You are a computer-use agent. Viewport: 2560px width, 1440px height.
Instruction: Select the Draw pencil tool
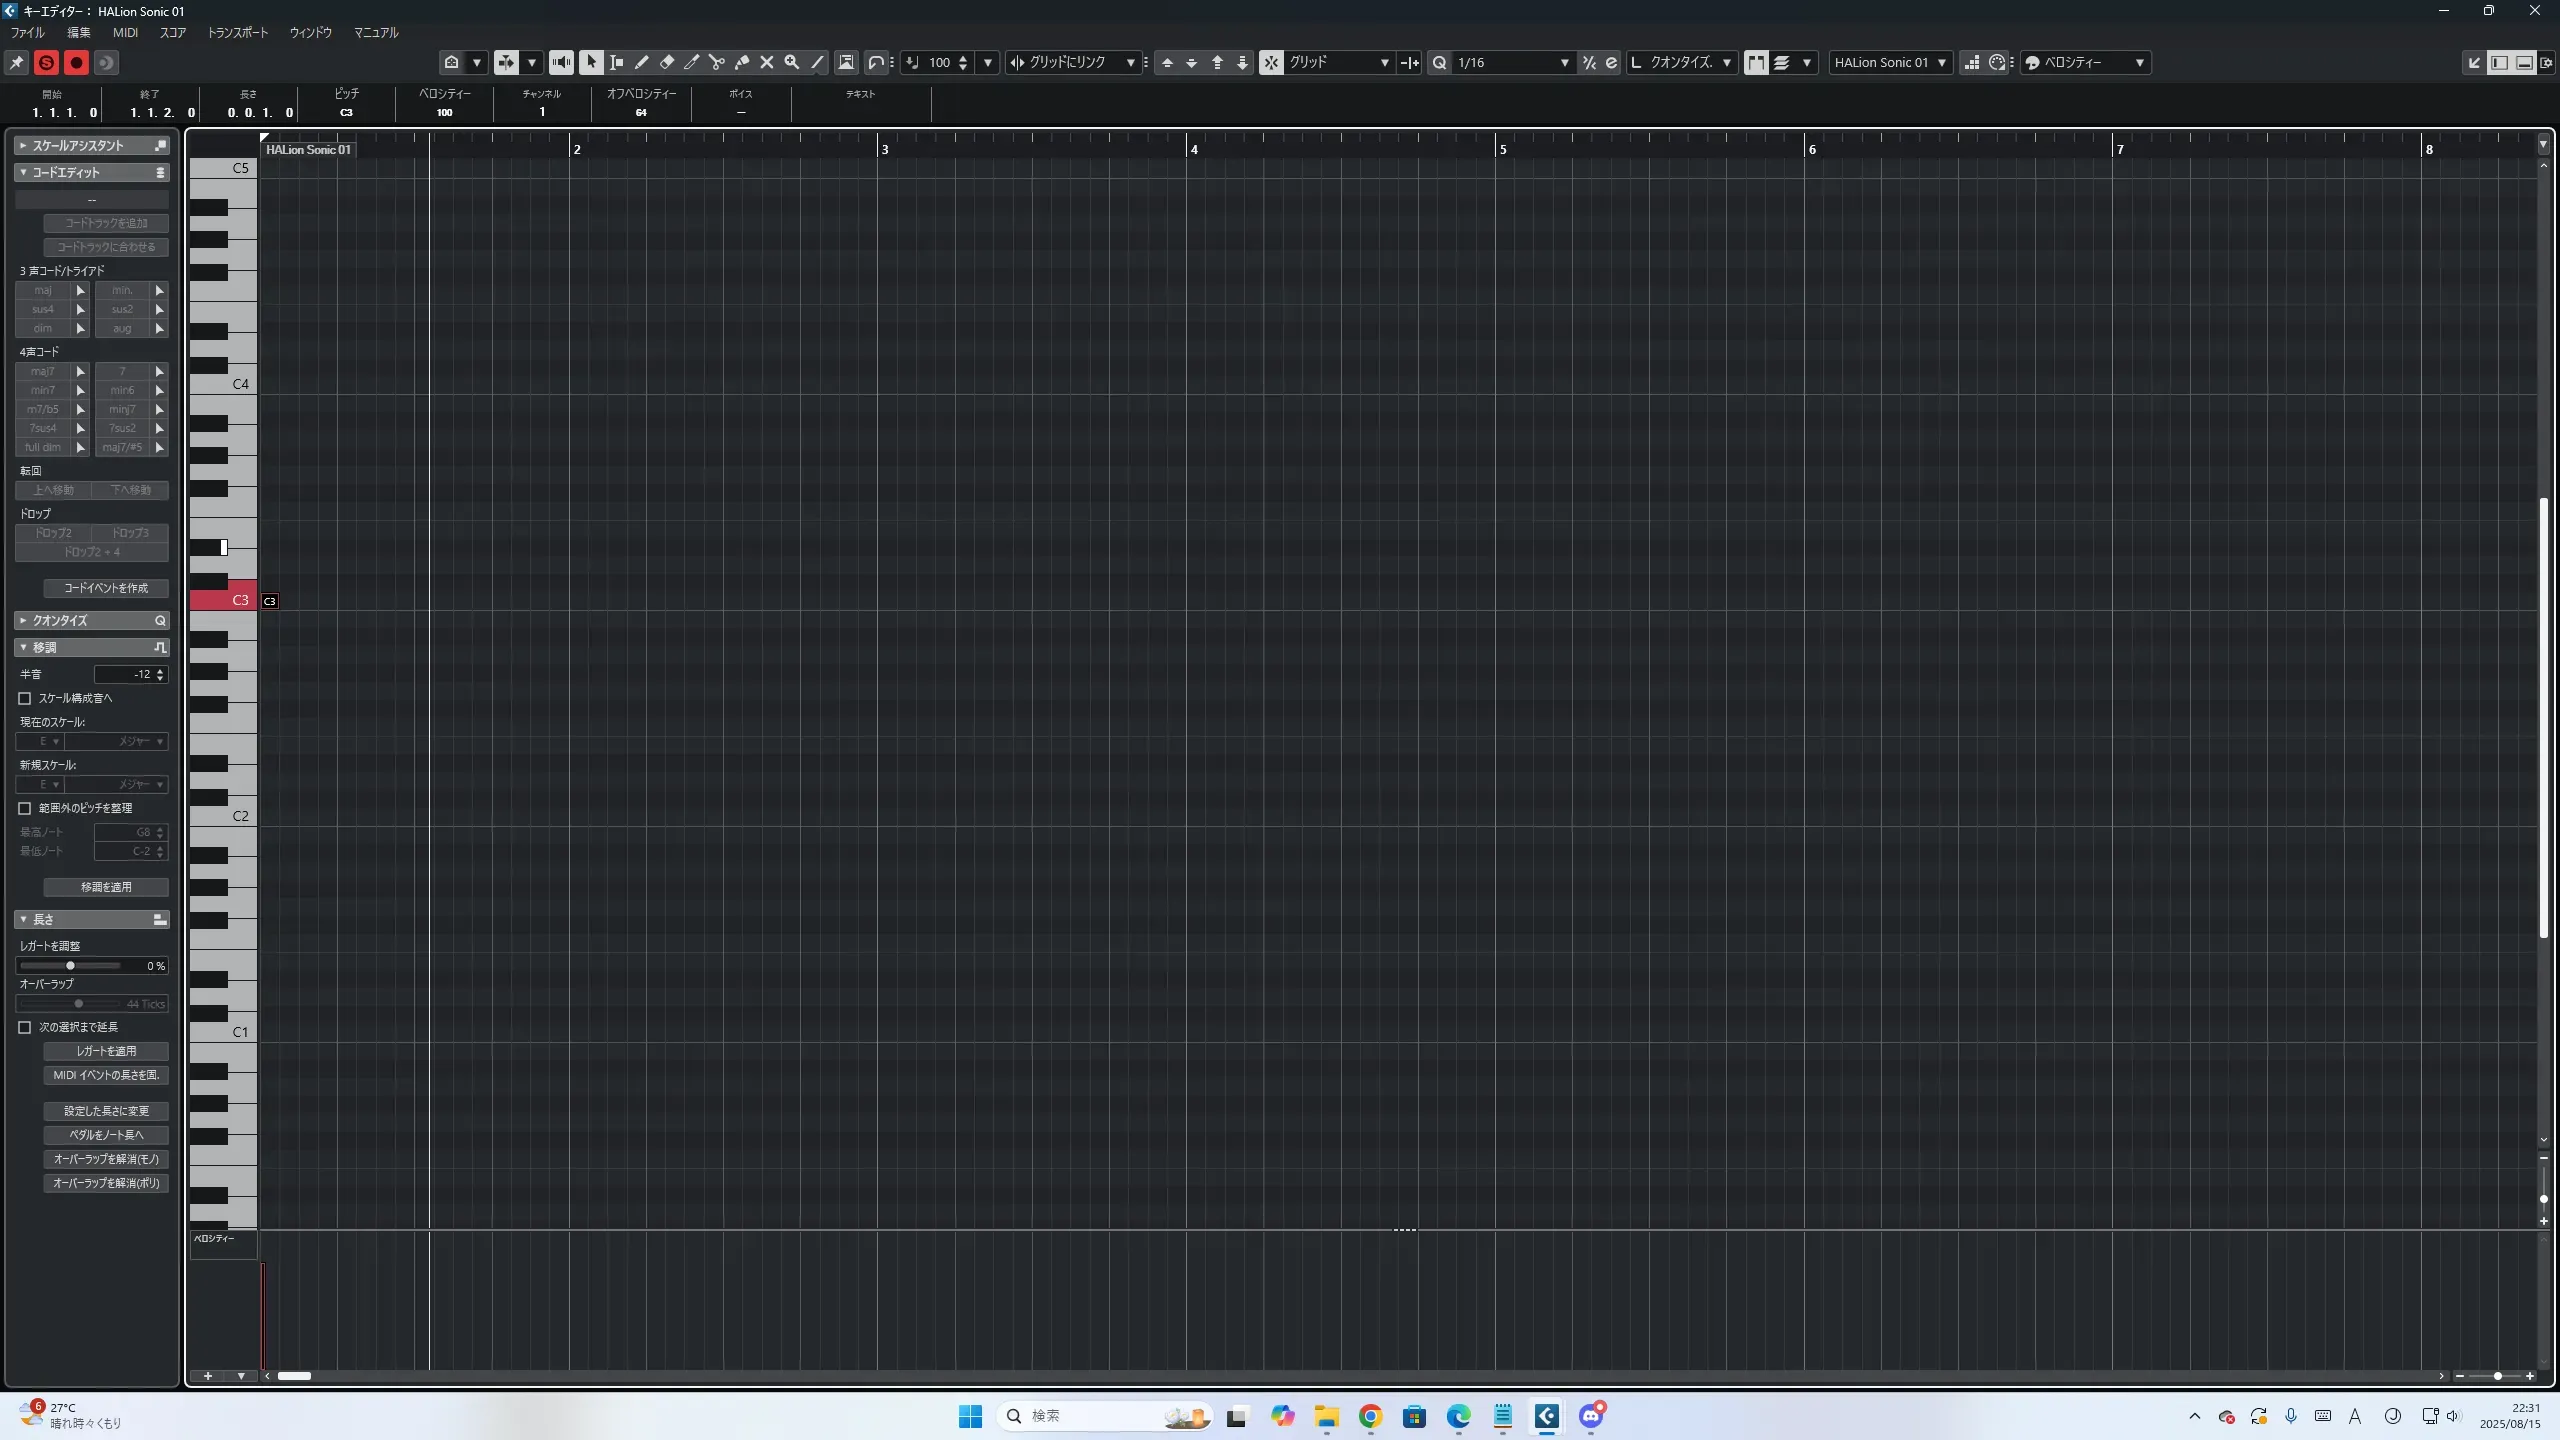(642, 62)
